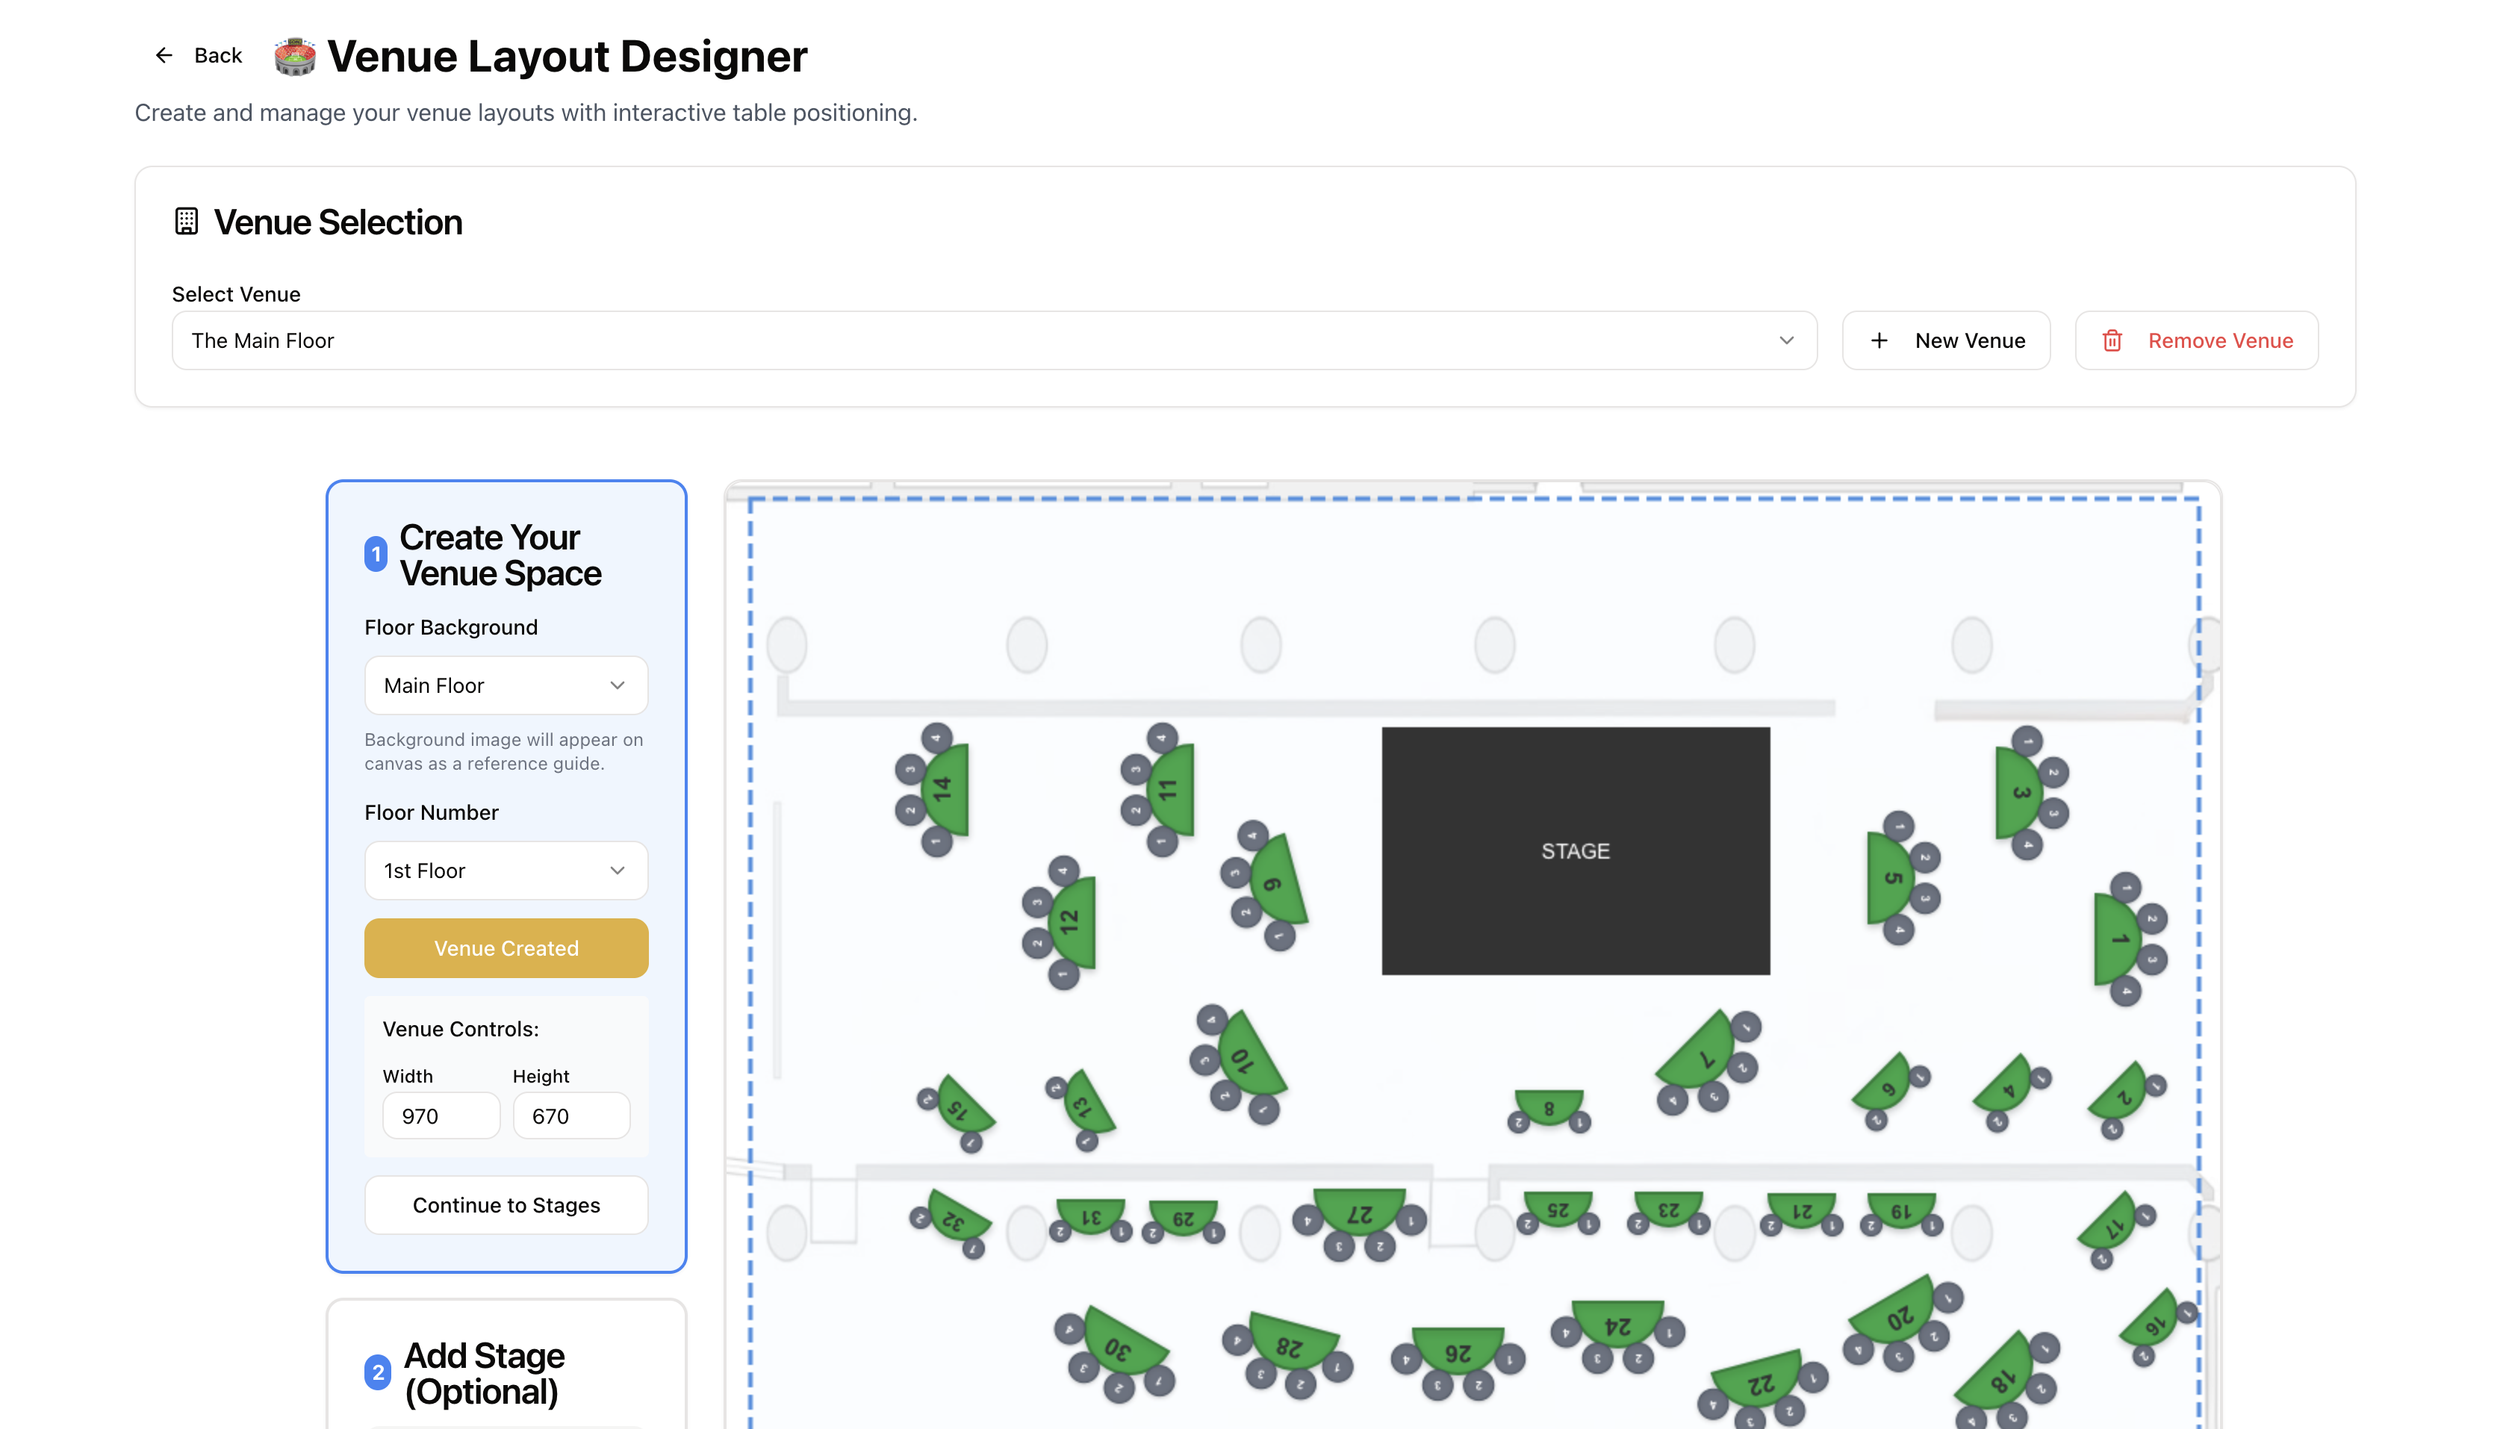Viewport: 2500px width, 1429px height.
Task: Open the Select Venue dropdown
Action: click(994, 340)
